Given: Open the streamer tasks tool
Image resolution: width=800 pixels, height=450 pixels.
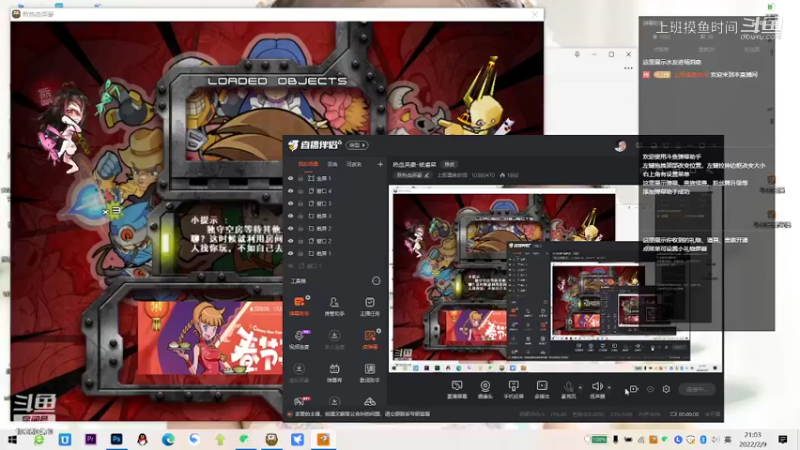Looking at the screenshot, I should coord(369,306).
